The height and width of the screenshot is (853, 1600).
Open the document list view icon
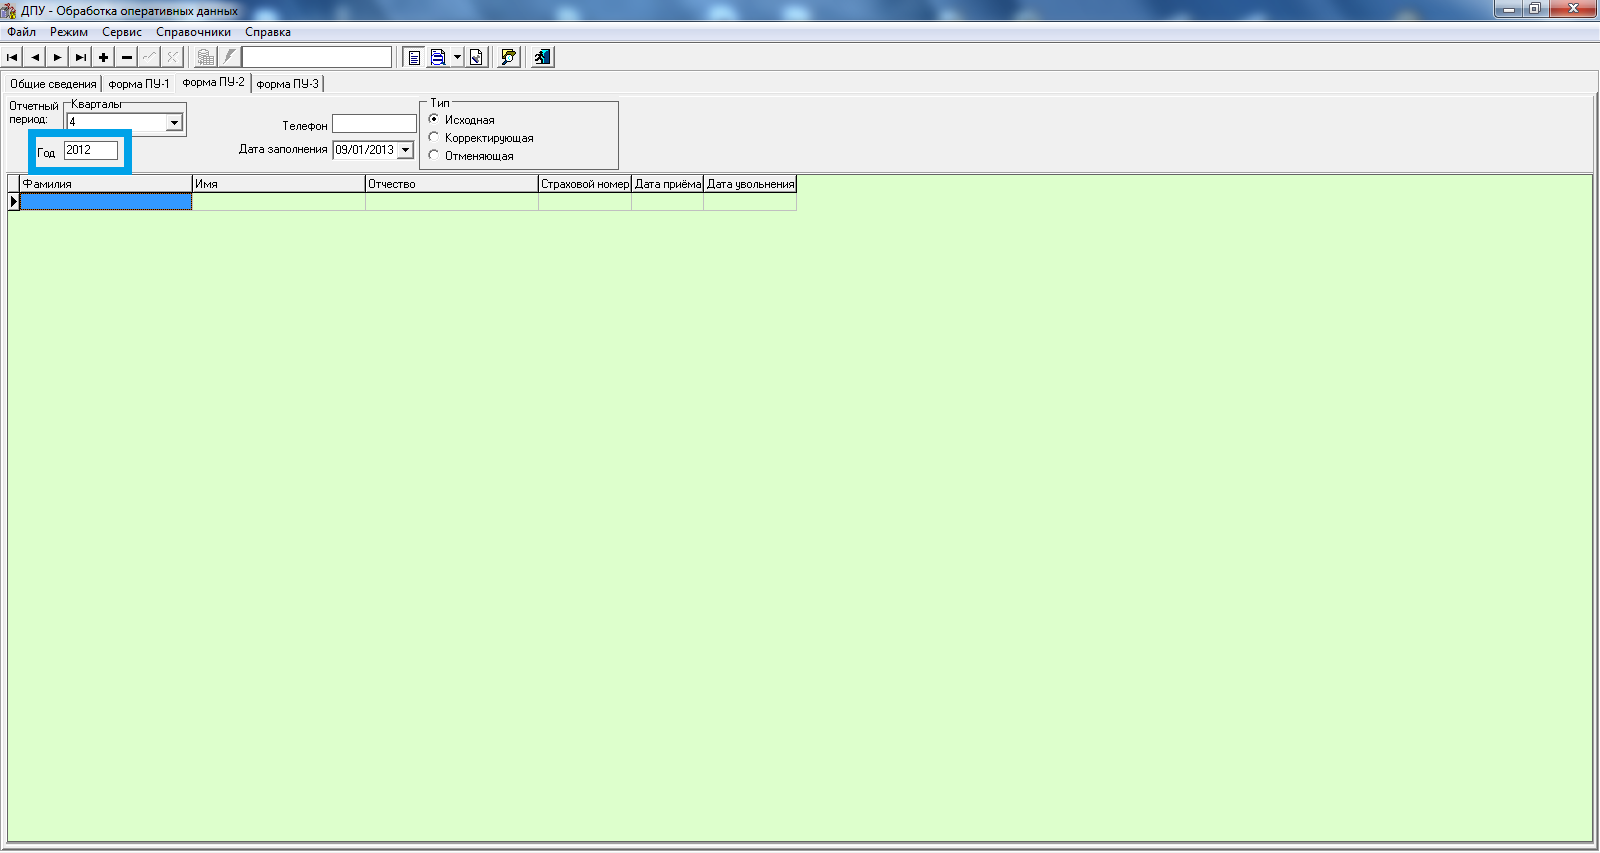point(414,57)
